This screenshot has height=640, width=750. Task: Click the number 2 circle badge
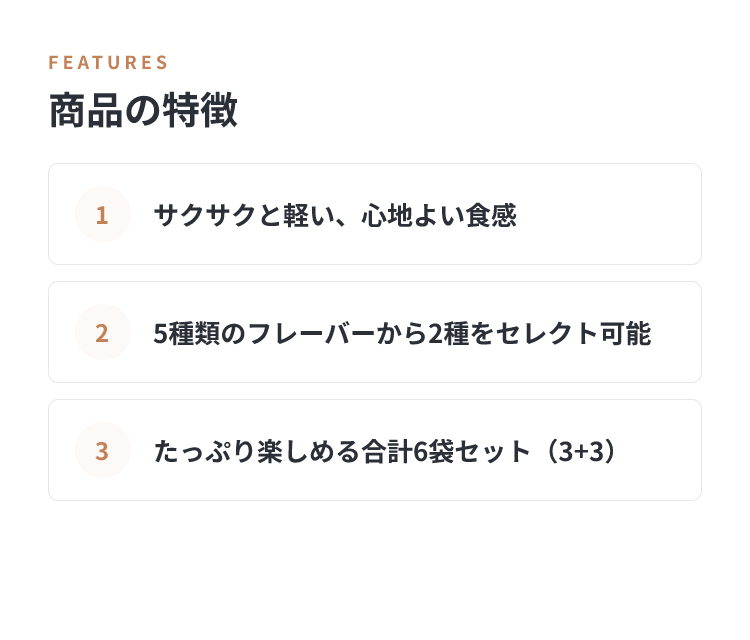click(103, 332)
